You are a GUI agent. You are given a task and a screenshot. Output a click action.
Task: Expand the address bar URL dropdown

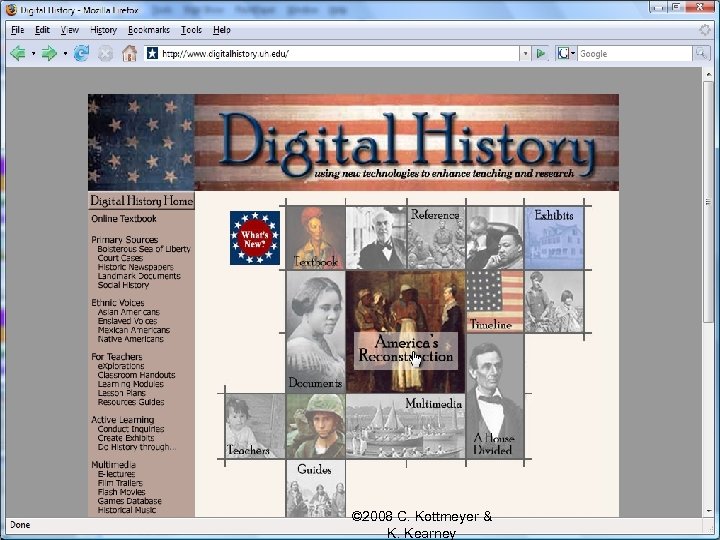[525, 54]
